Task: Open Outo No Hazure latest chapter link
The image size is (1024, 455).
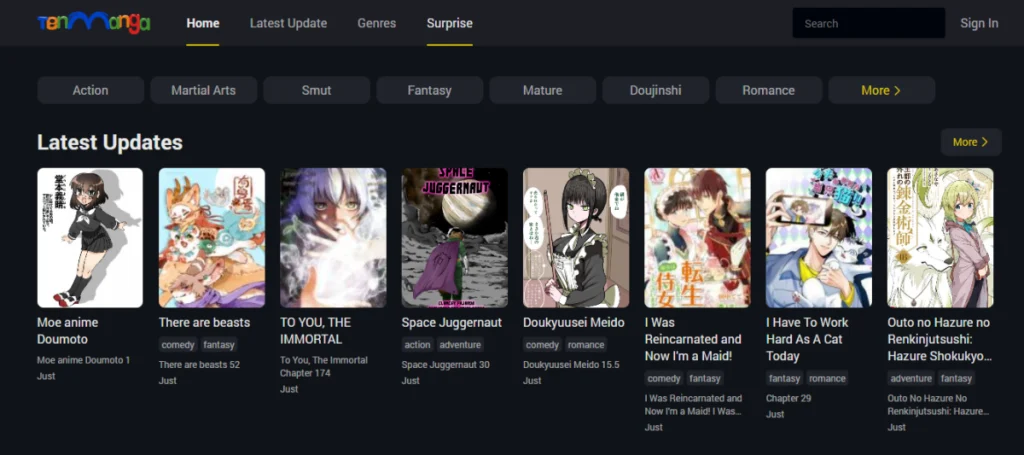Action: [938, 405]
